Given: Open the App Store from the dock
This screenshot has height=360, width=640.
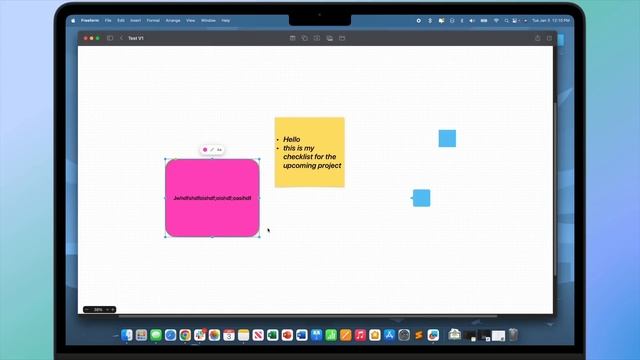Looking at the screenshot, I should [389, 335].
